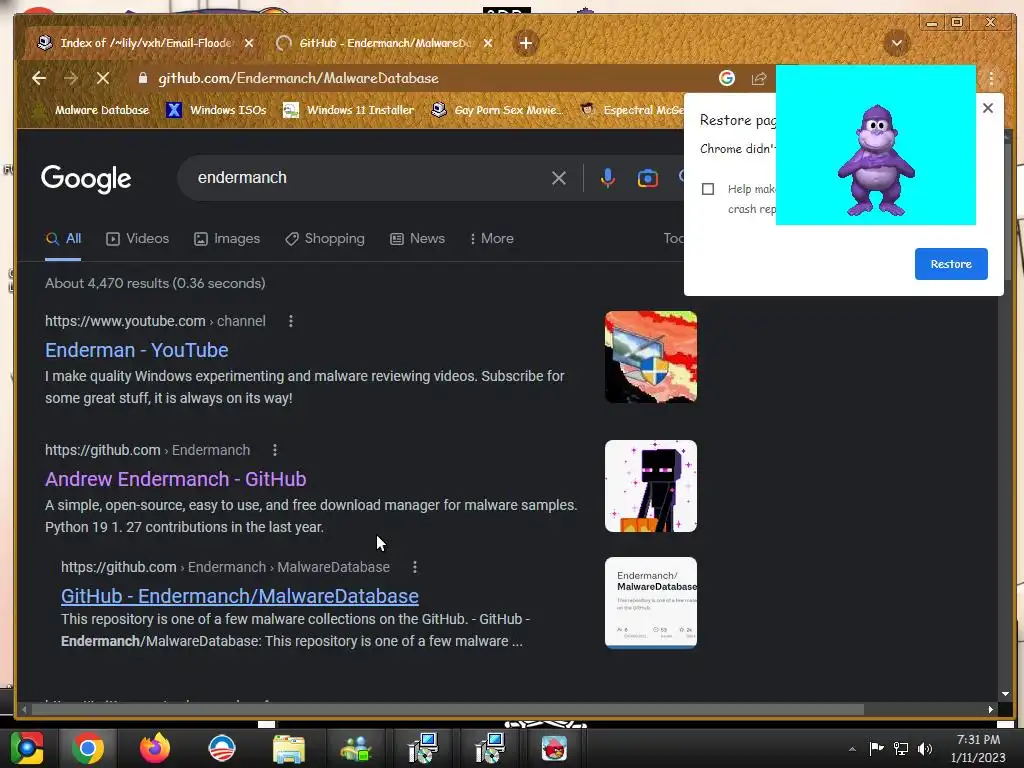Open the Espectral McGe bookmark
The height and width of the screenshot is (768, 1024).
click(x=632, y=110)
